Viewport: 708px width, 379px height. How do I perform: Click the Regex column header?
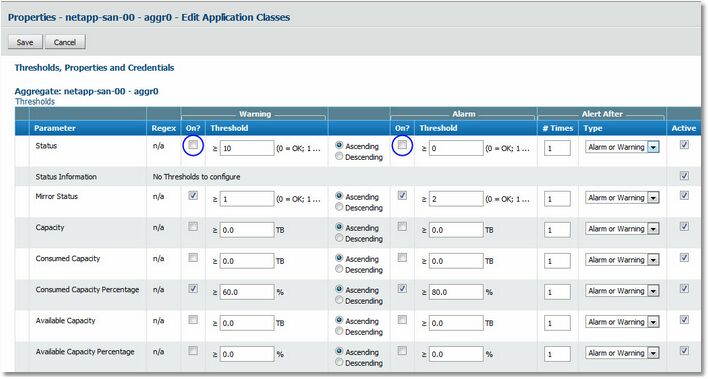click(163, 128)
